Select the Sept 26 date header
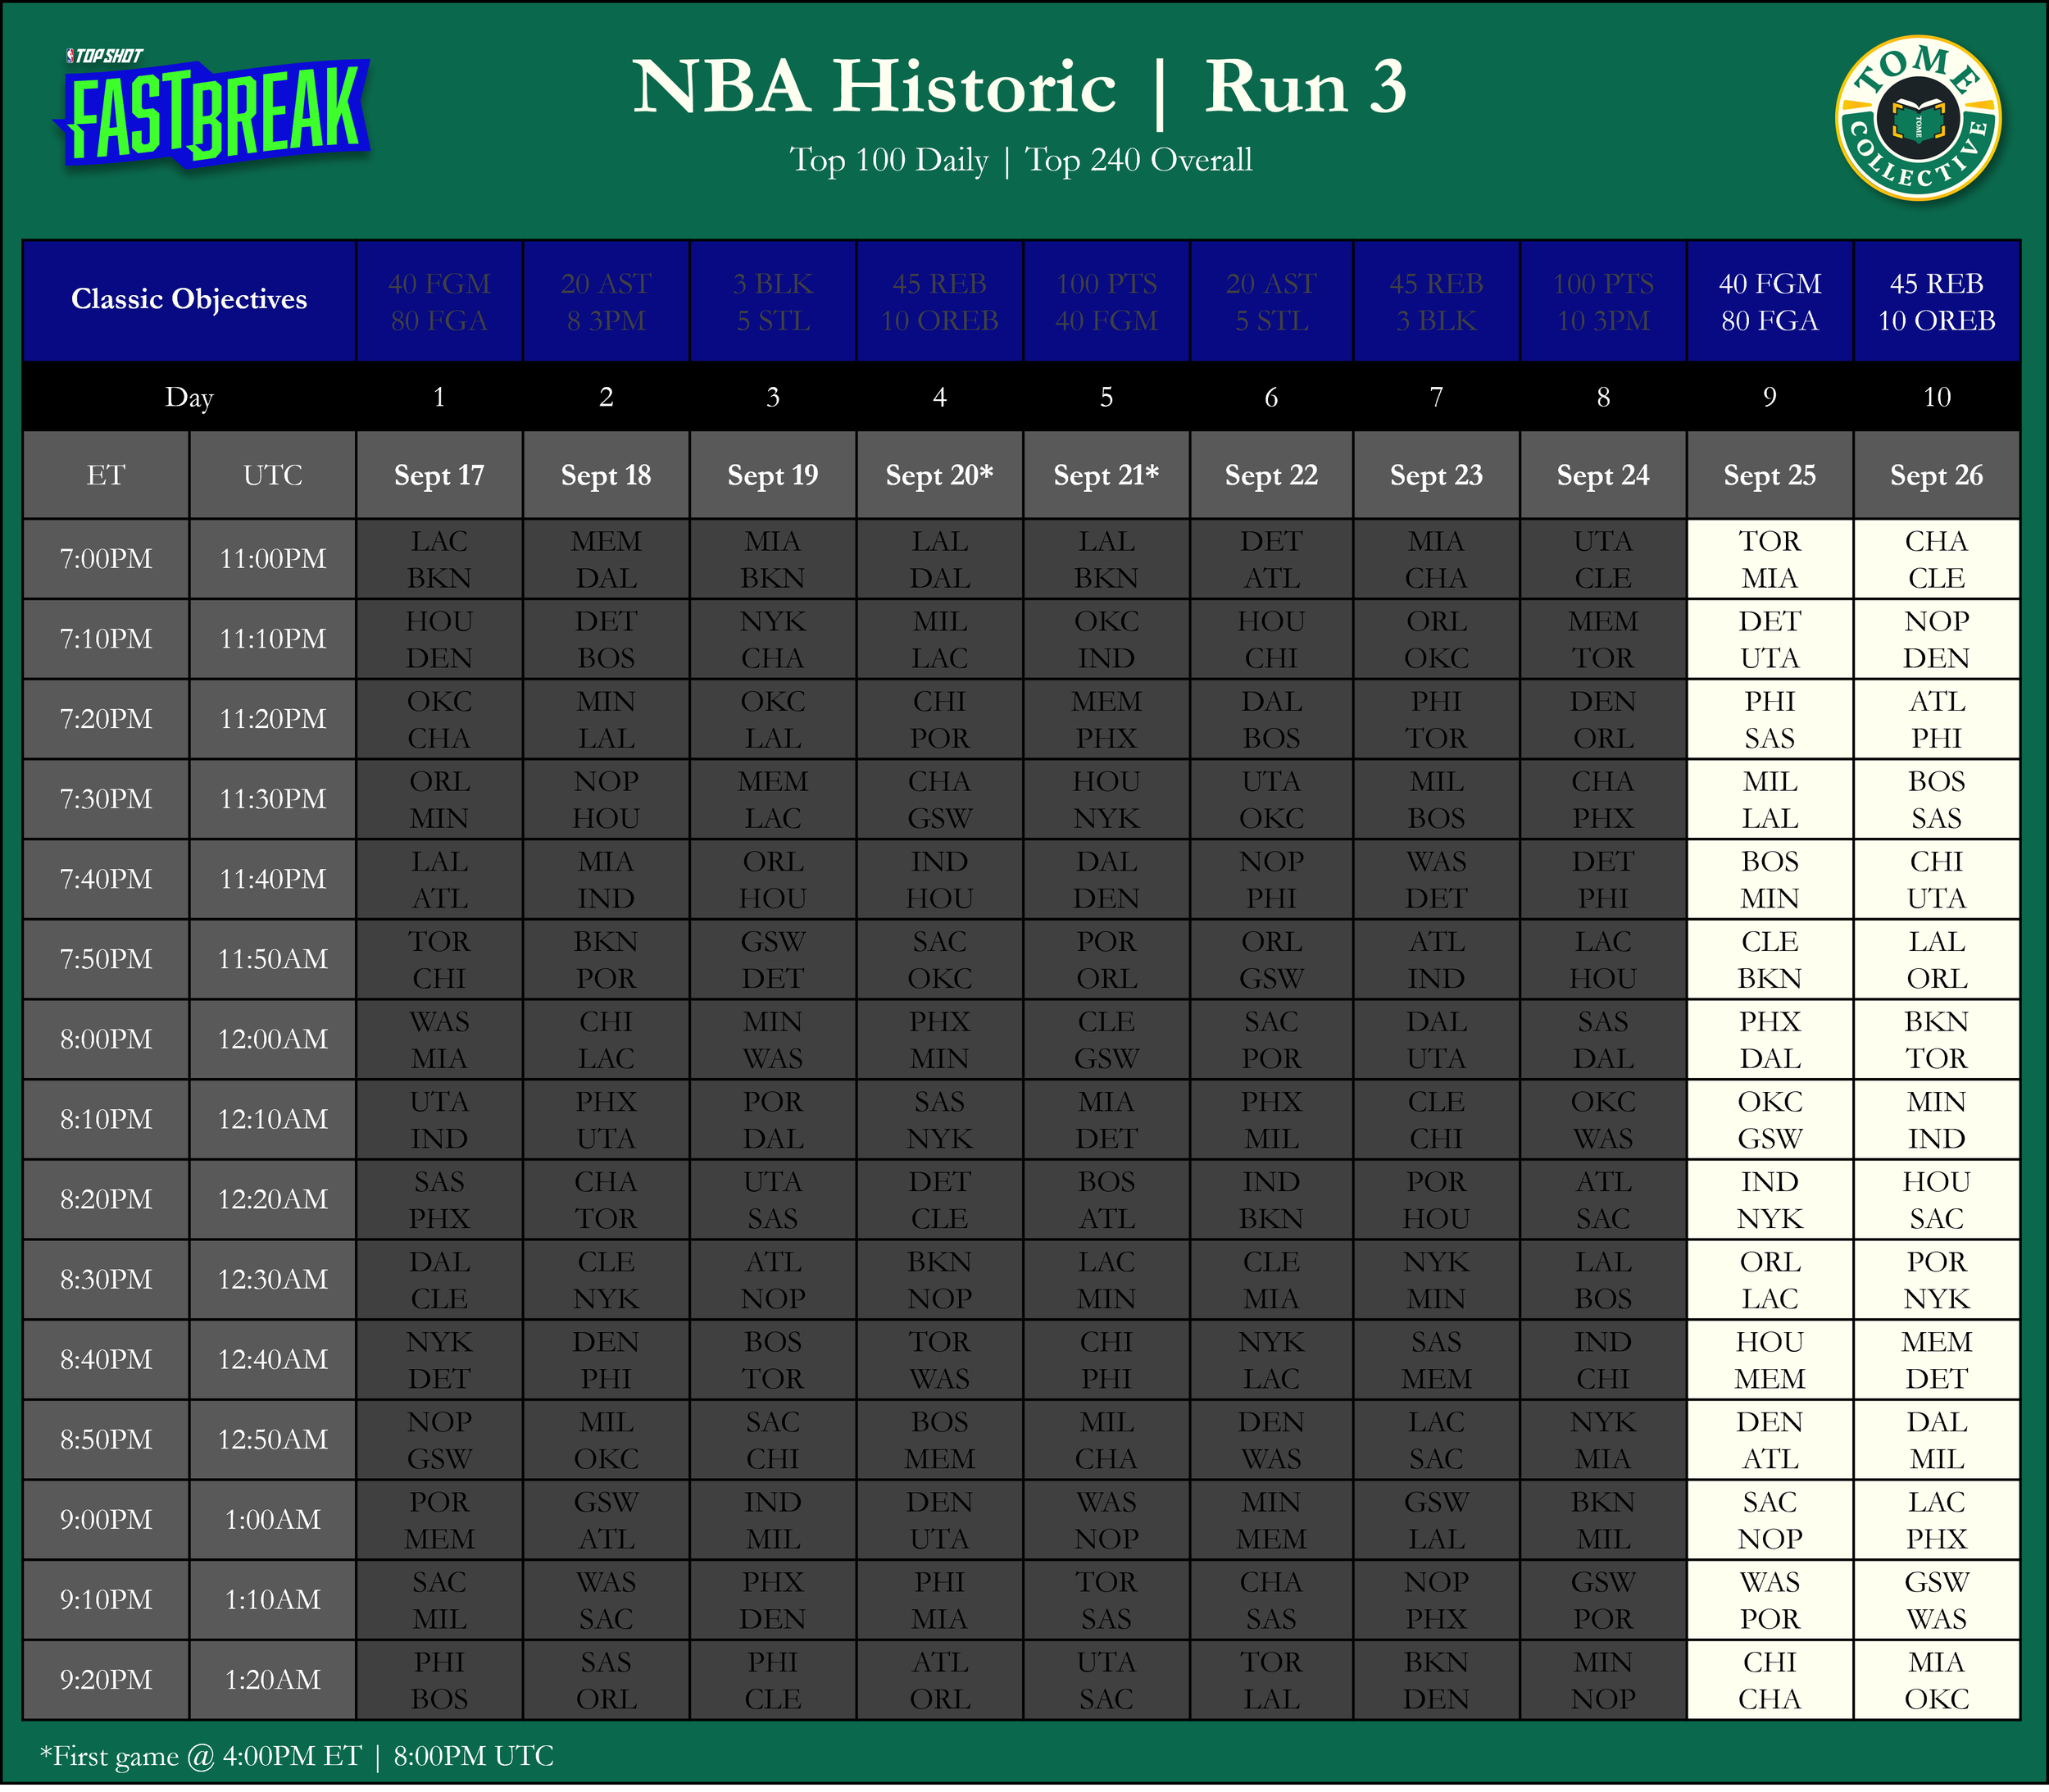 tap(1936, 475)
